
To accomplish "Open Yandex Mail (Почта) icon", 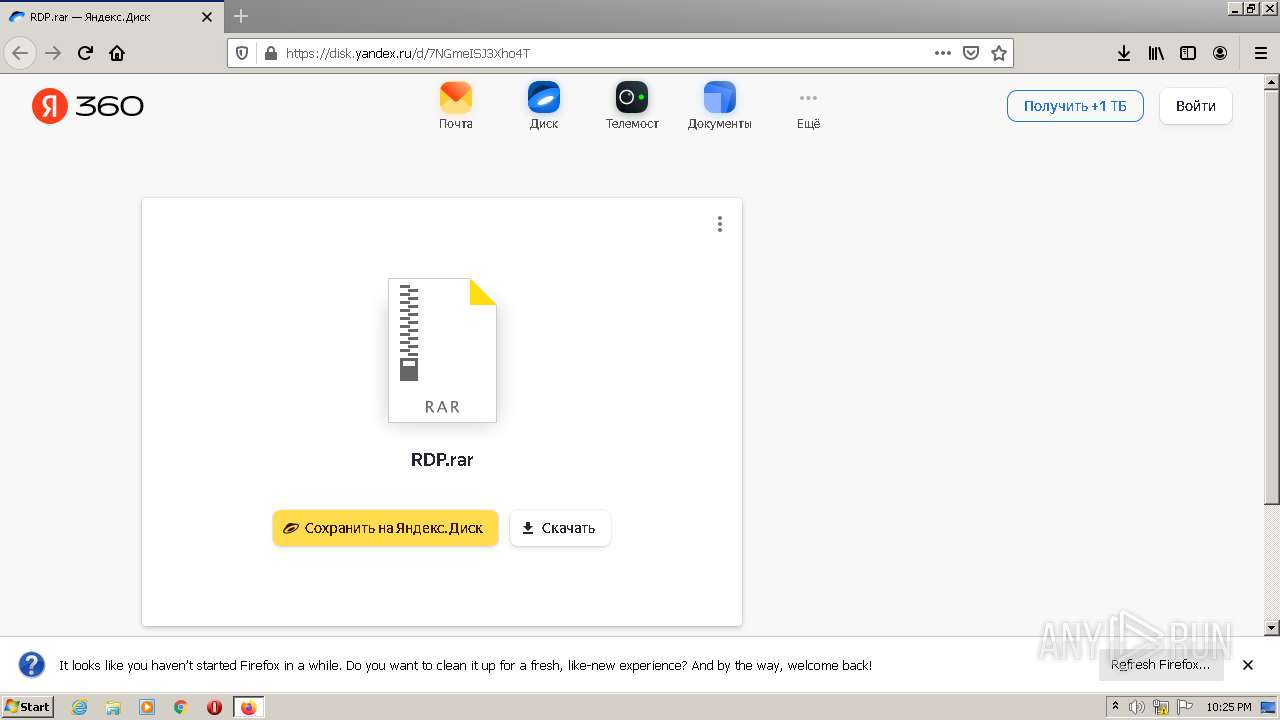I will (455, 105).
